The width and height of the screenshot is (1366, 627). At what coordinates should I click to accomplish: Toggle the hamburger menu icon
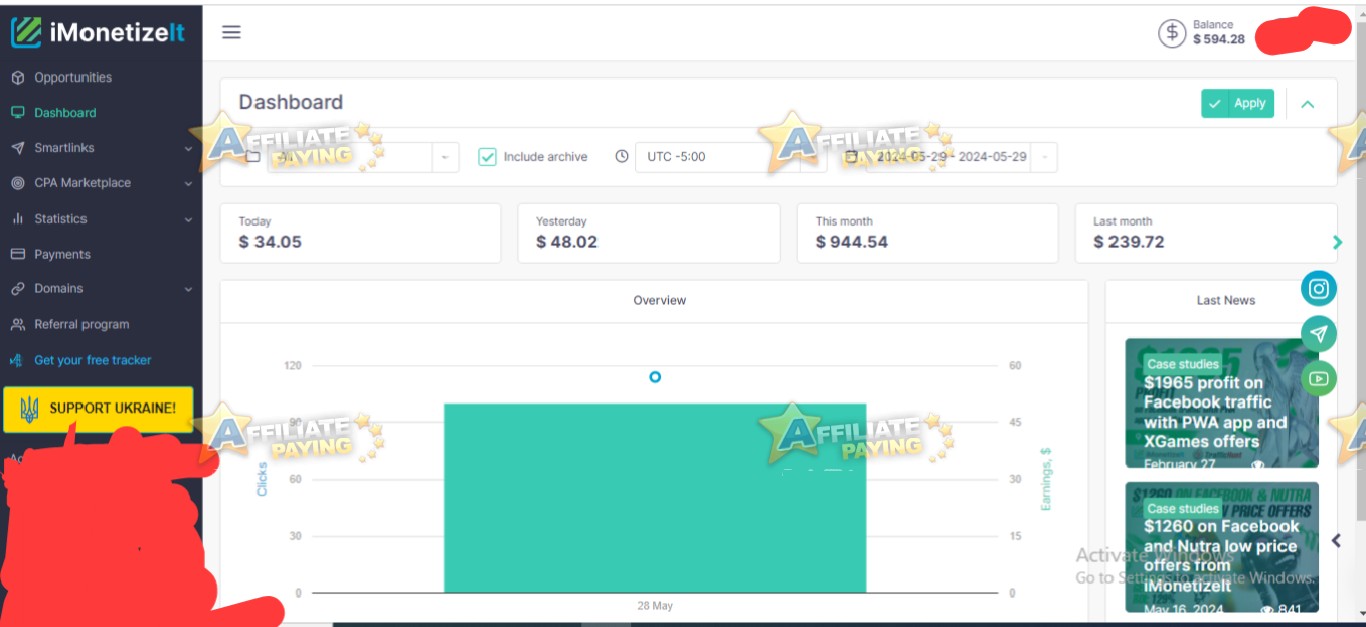[x=231, y=32]
